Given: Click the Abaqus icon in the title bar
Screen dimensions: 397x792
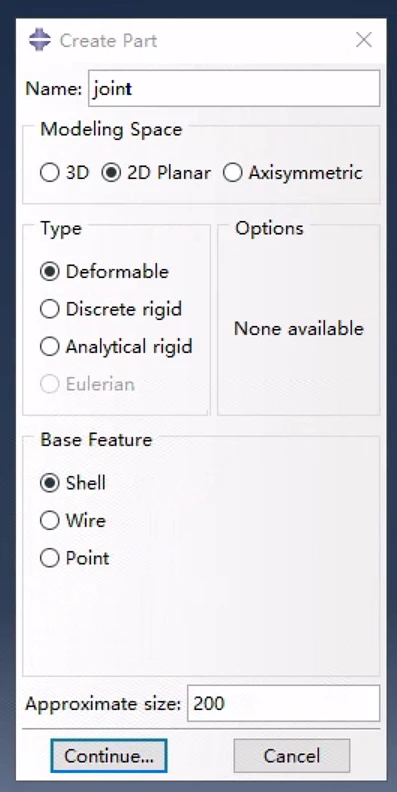Looking at the screenshot, I should 40,40.
